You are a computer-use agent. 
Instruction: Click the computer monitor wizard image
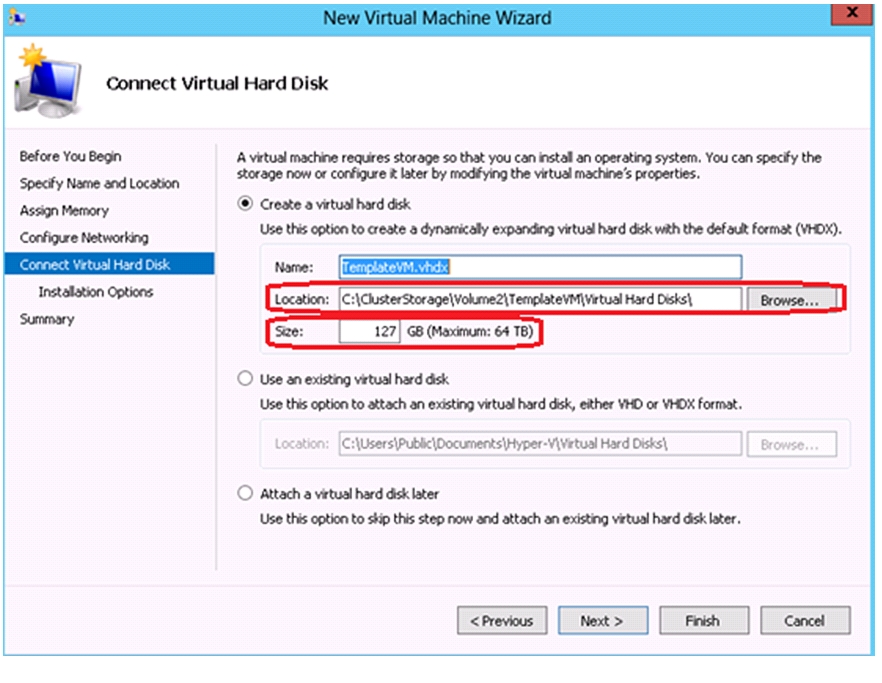(x=48, y=81)
